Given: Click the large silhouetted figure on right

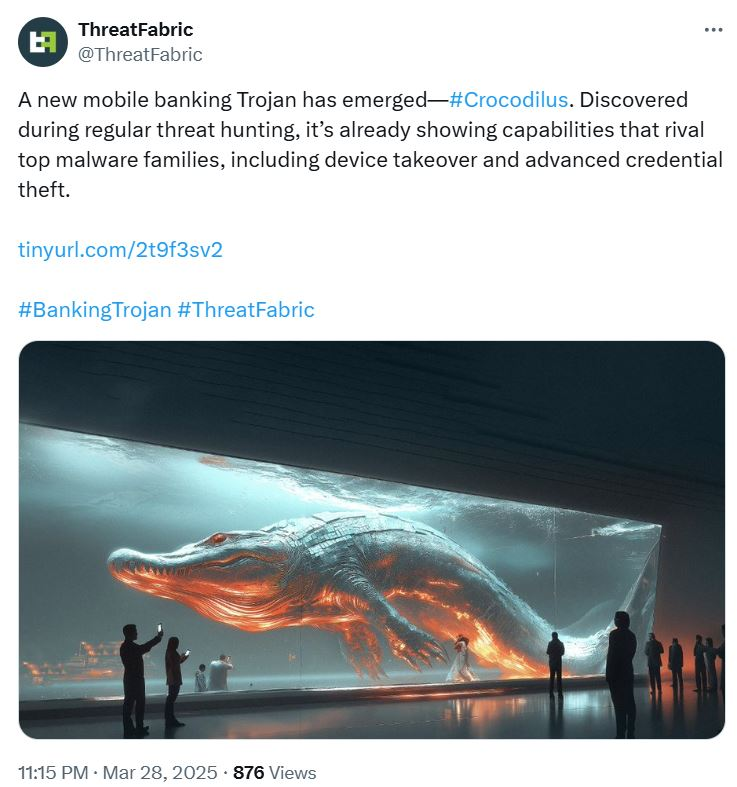Looking at the screenshot, I should pos(622,674).
